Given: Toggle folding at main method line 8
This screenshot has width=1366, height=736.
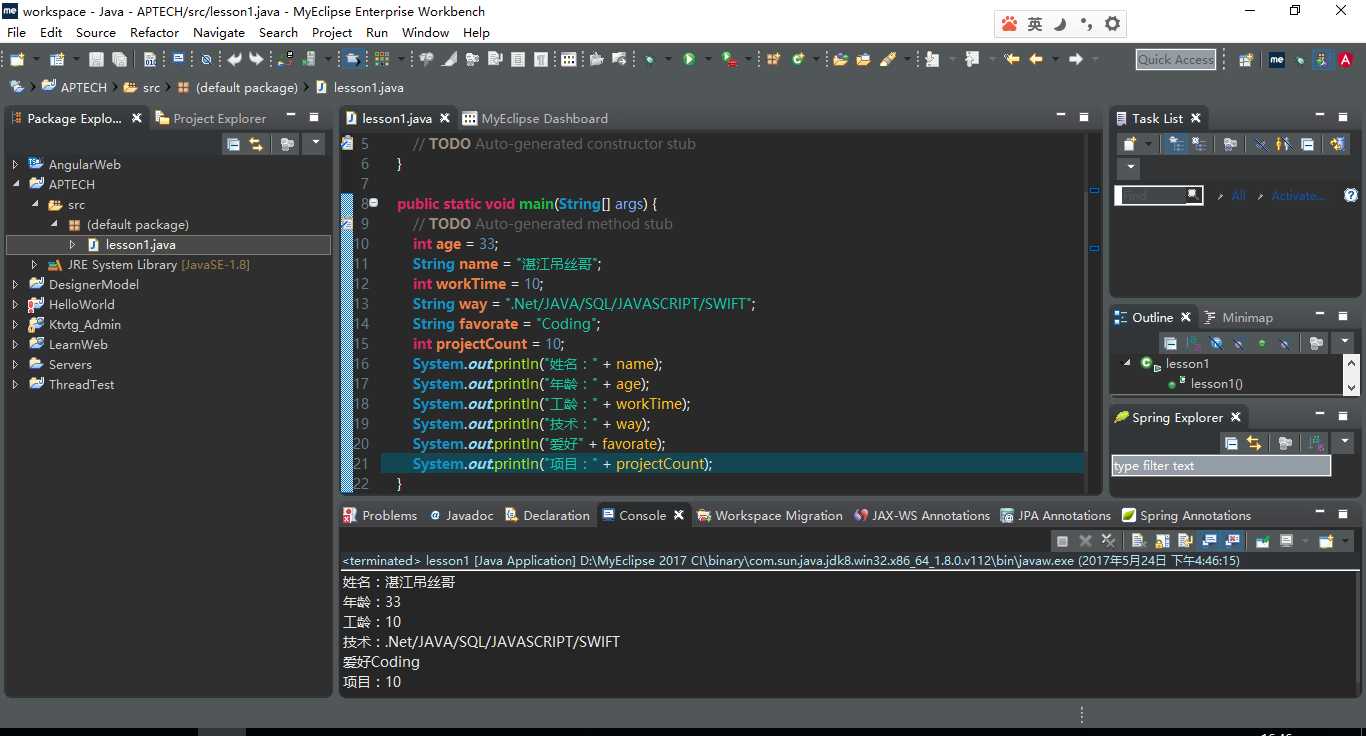Looking at the screenshot, I should (x=374, y=204).
